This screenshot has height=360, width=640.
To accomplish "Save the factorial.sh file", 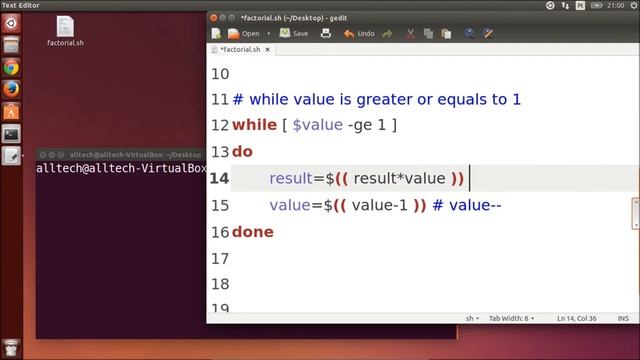I will [294, 33].
